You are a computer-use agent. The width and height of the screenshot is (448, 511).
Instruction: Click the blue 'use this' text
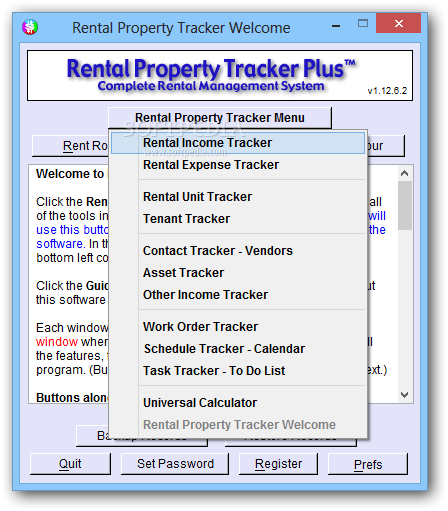[58, 230]
